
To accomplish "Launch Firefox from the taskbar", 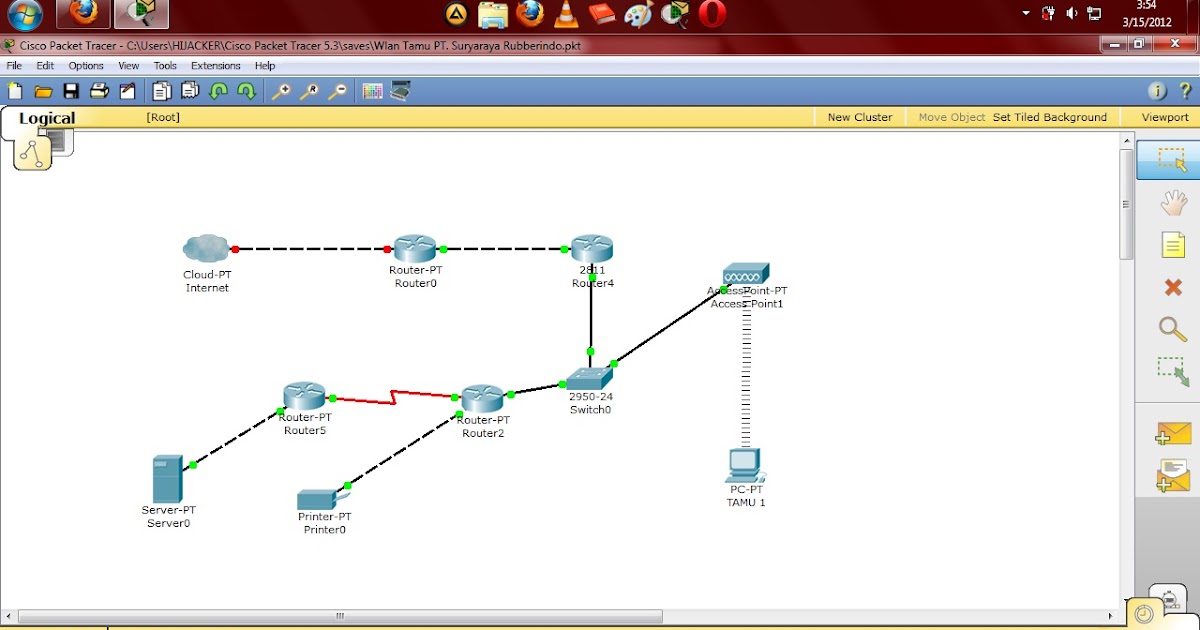I will point(83,14).
